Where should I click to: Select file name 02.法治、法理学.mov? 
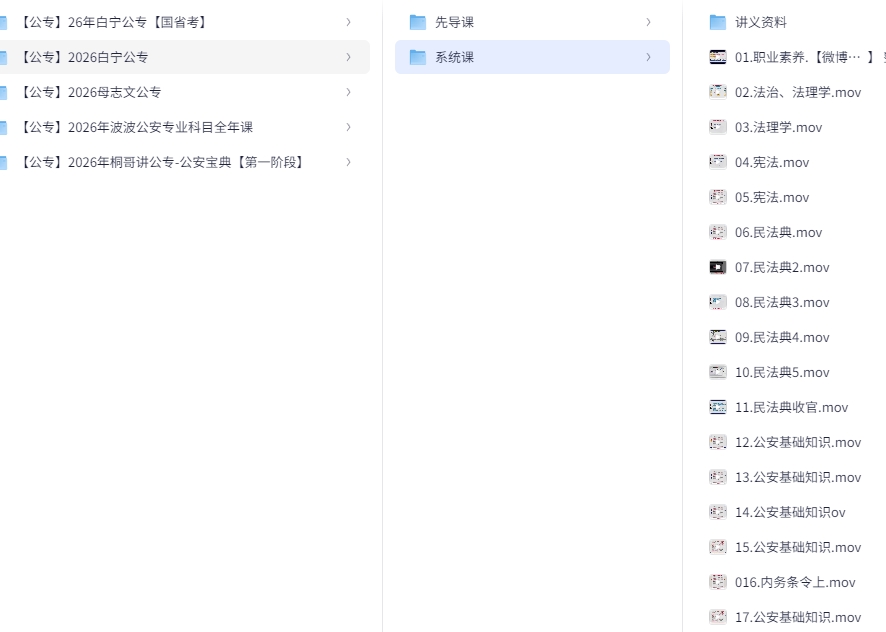798,92
